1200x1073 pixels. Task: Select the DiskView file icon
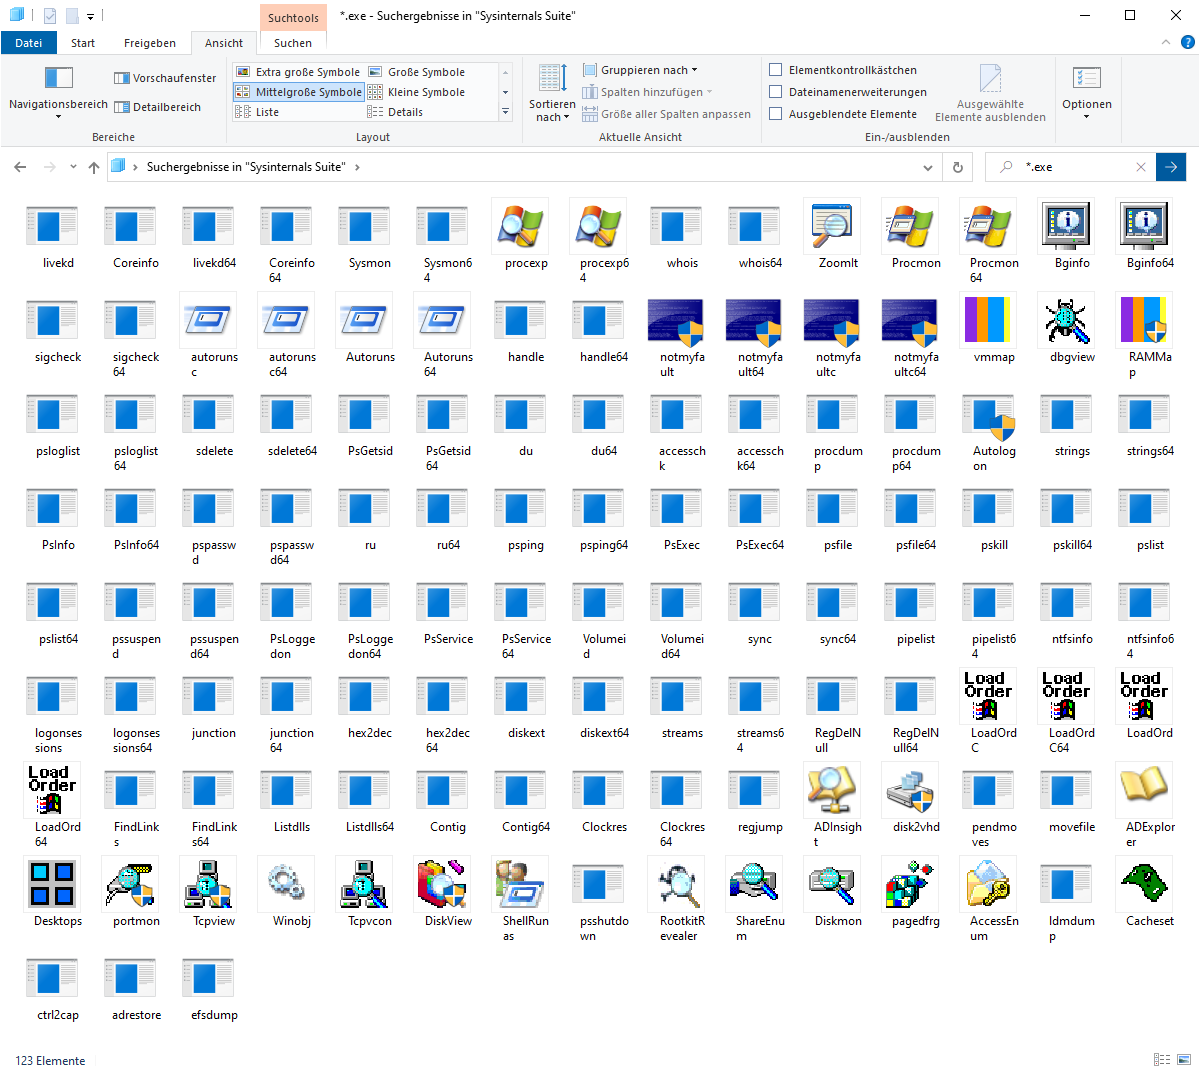point(442,884)
